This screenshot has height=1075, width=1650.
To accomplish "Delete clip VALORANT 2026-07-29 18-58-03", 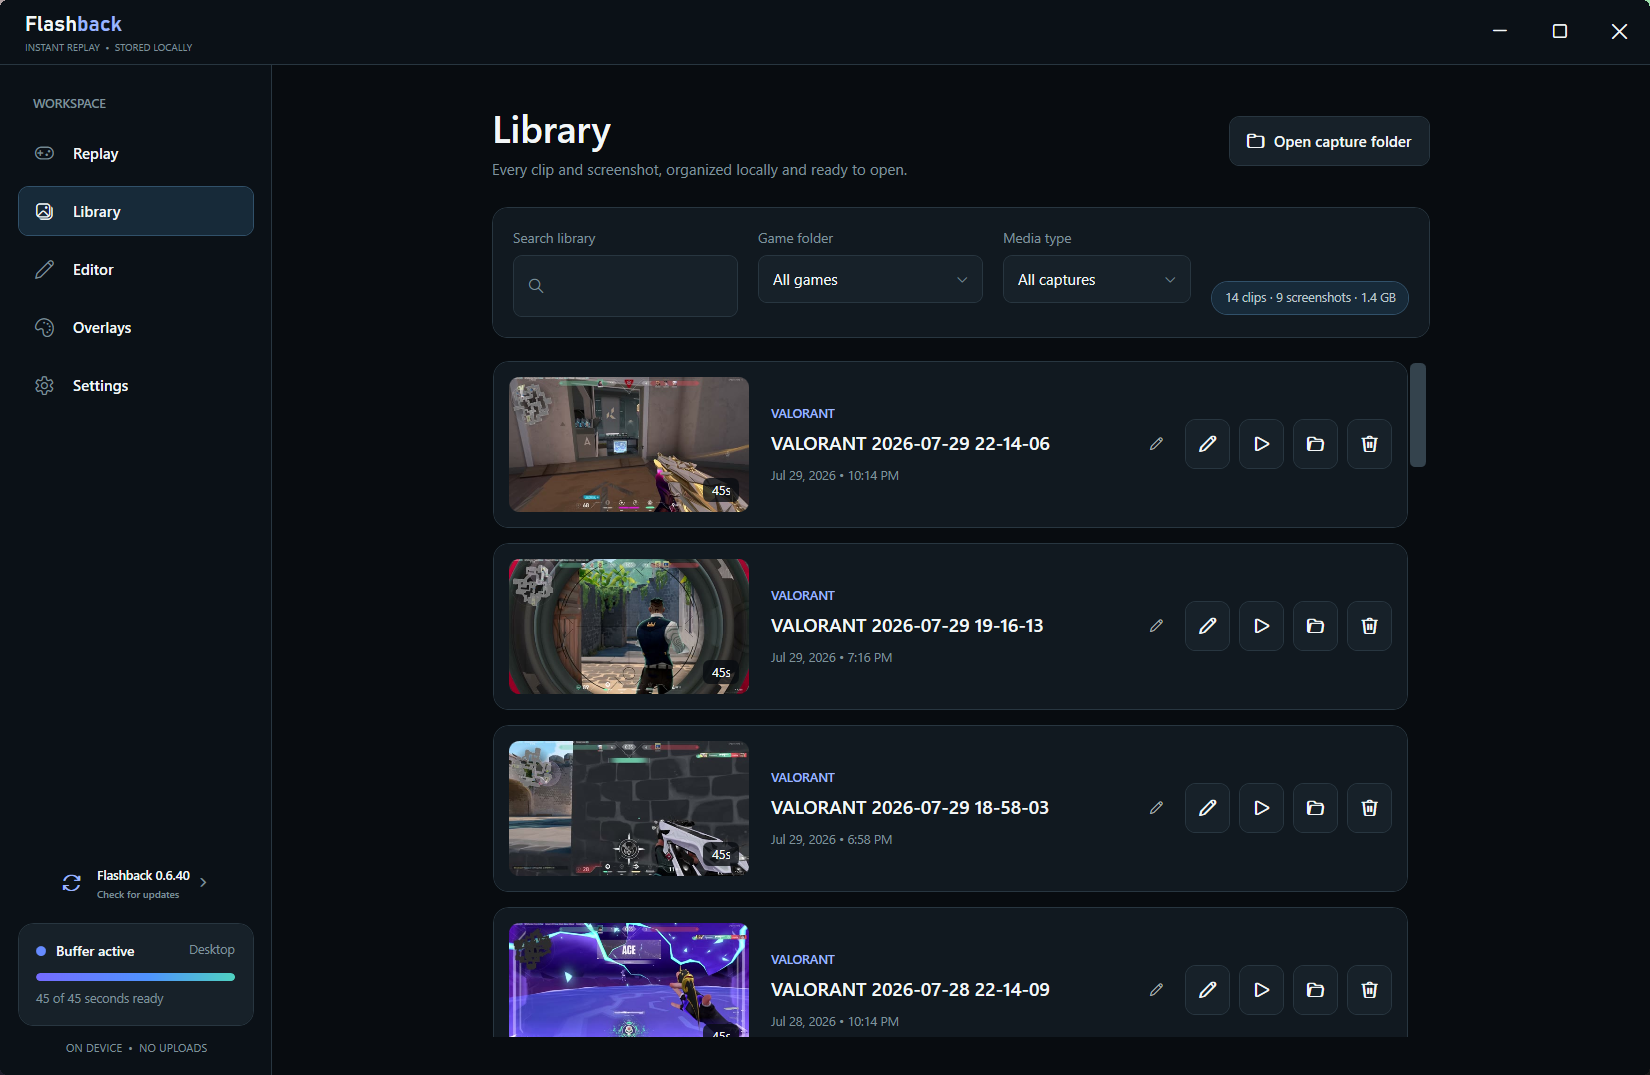I will point(1370,808).
